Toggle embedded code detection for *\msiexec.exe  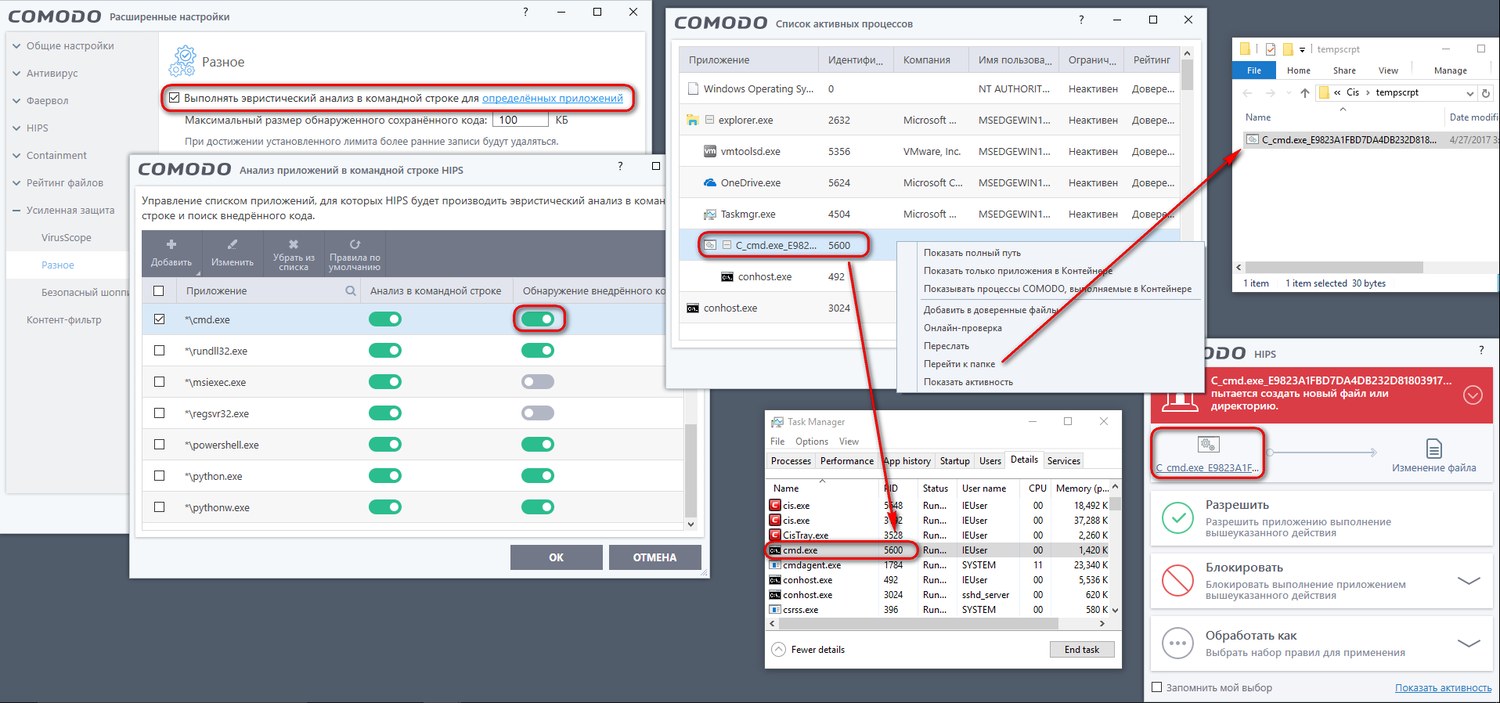click(537, 382)
